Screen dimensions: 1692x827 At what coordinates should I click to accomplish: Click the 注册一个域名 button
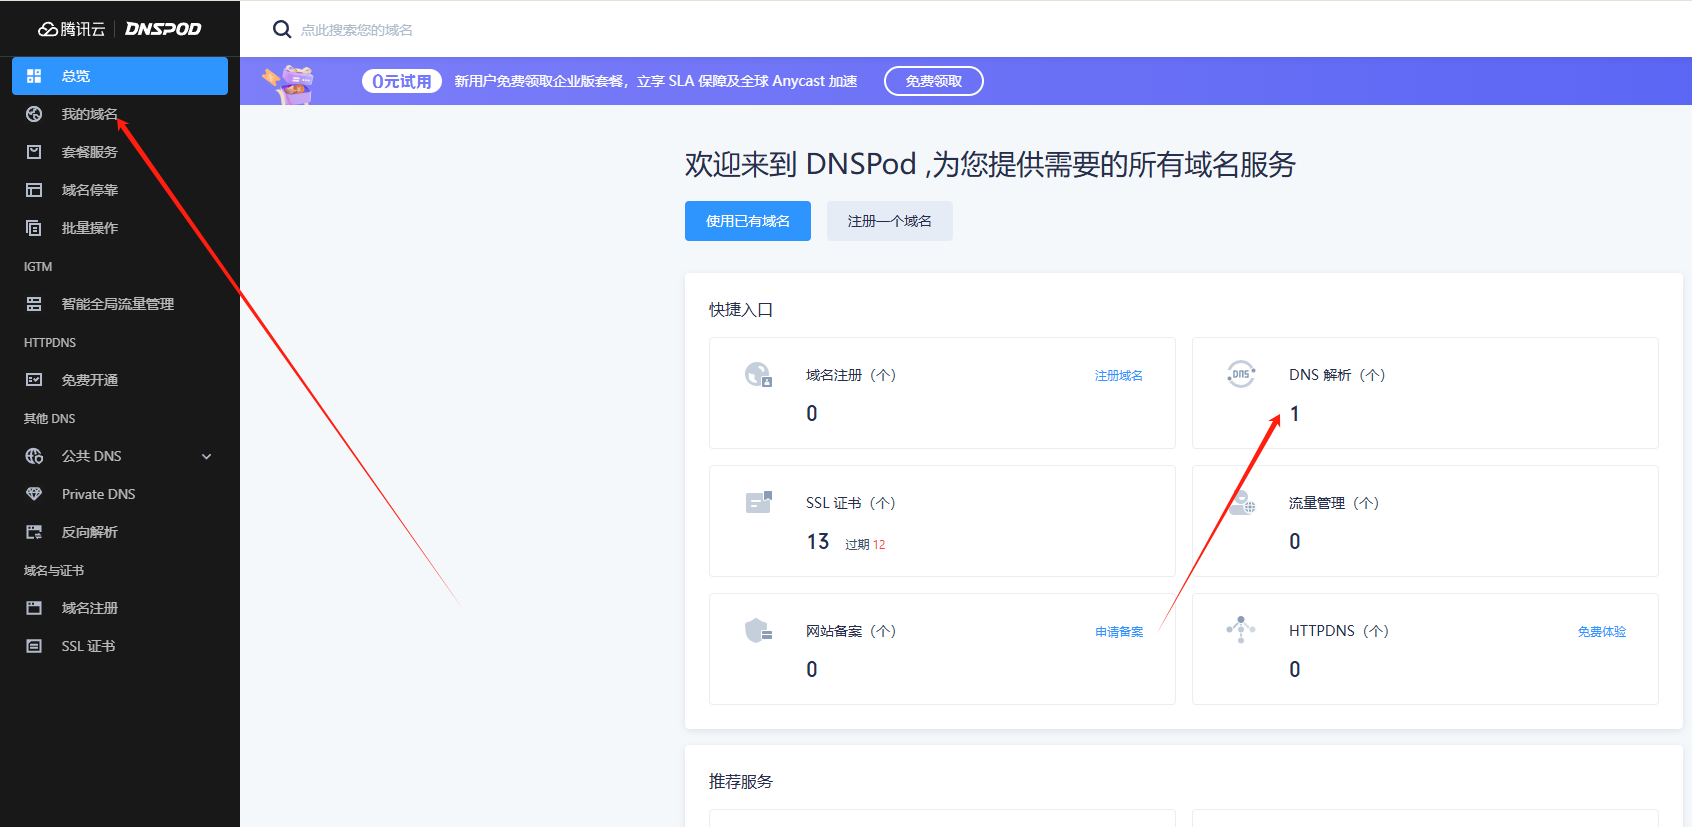click(890, 221)
